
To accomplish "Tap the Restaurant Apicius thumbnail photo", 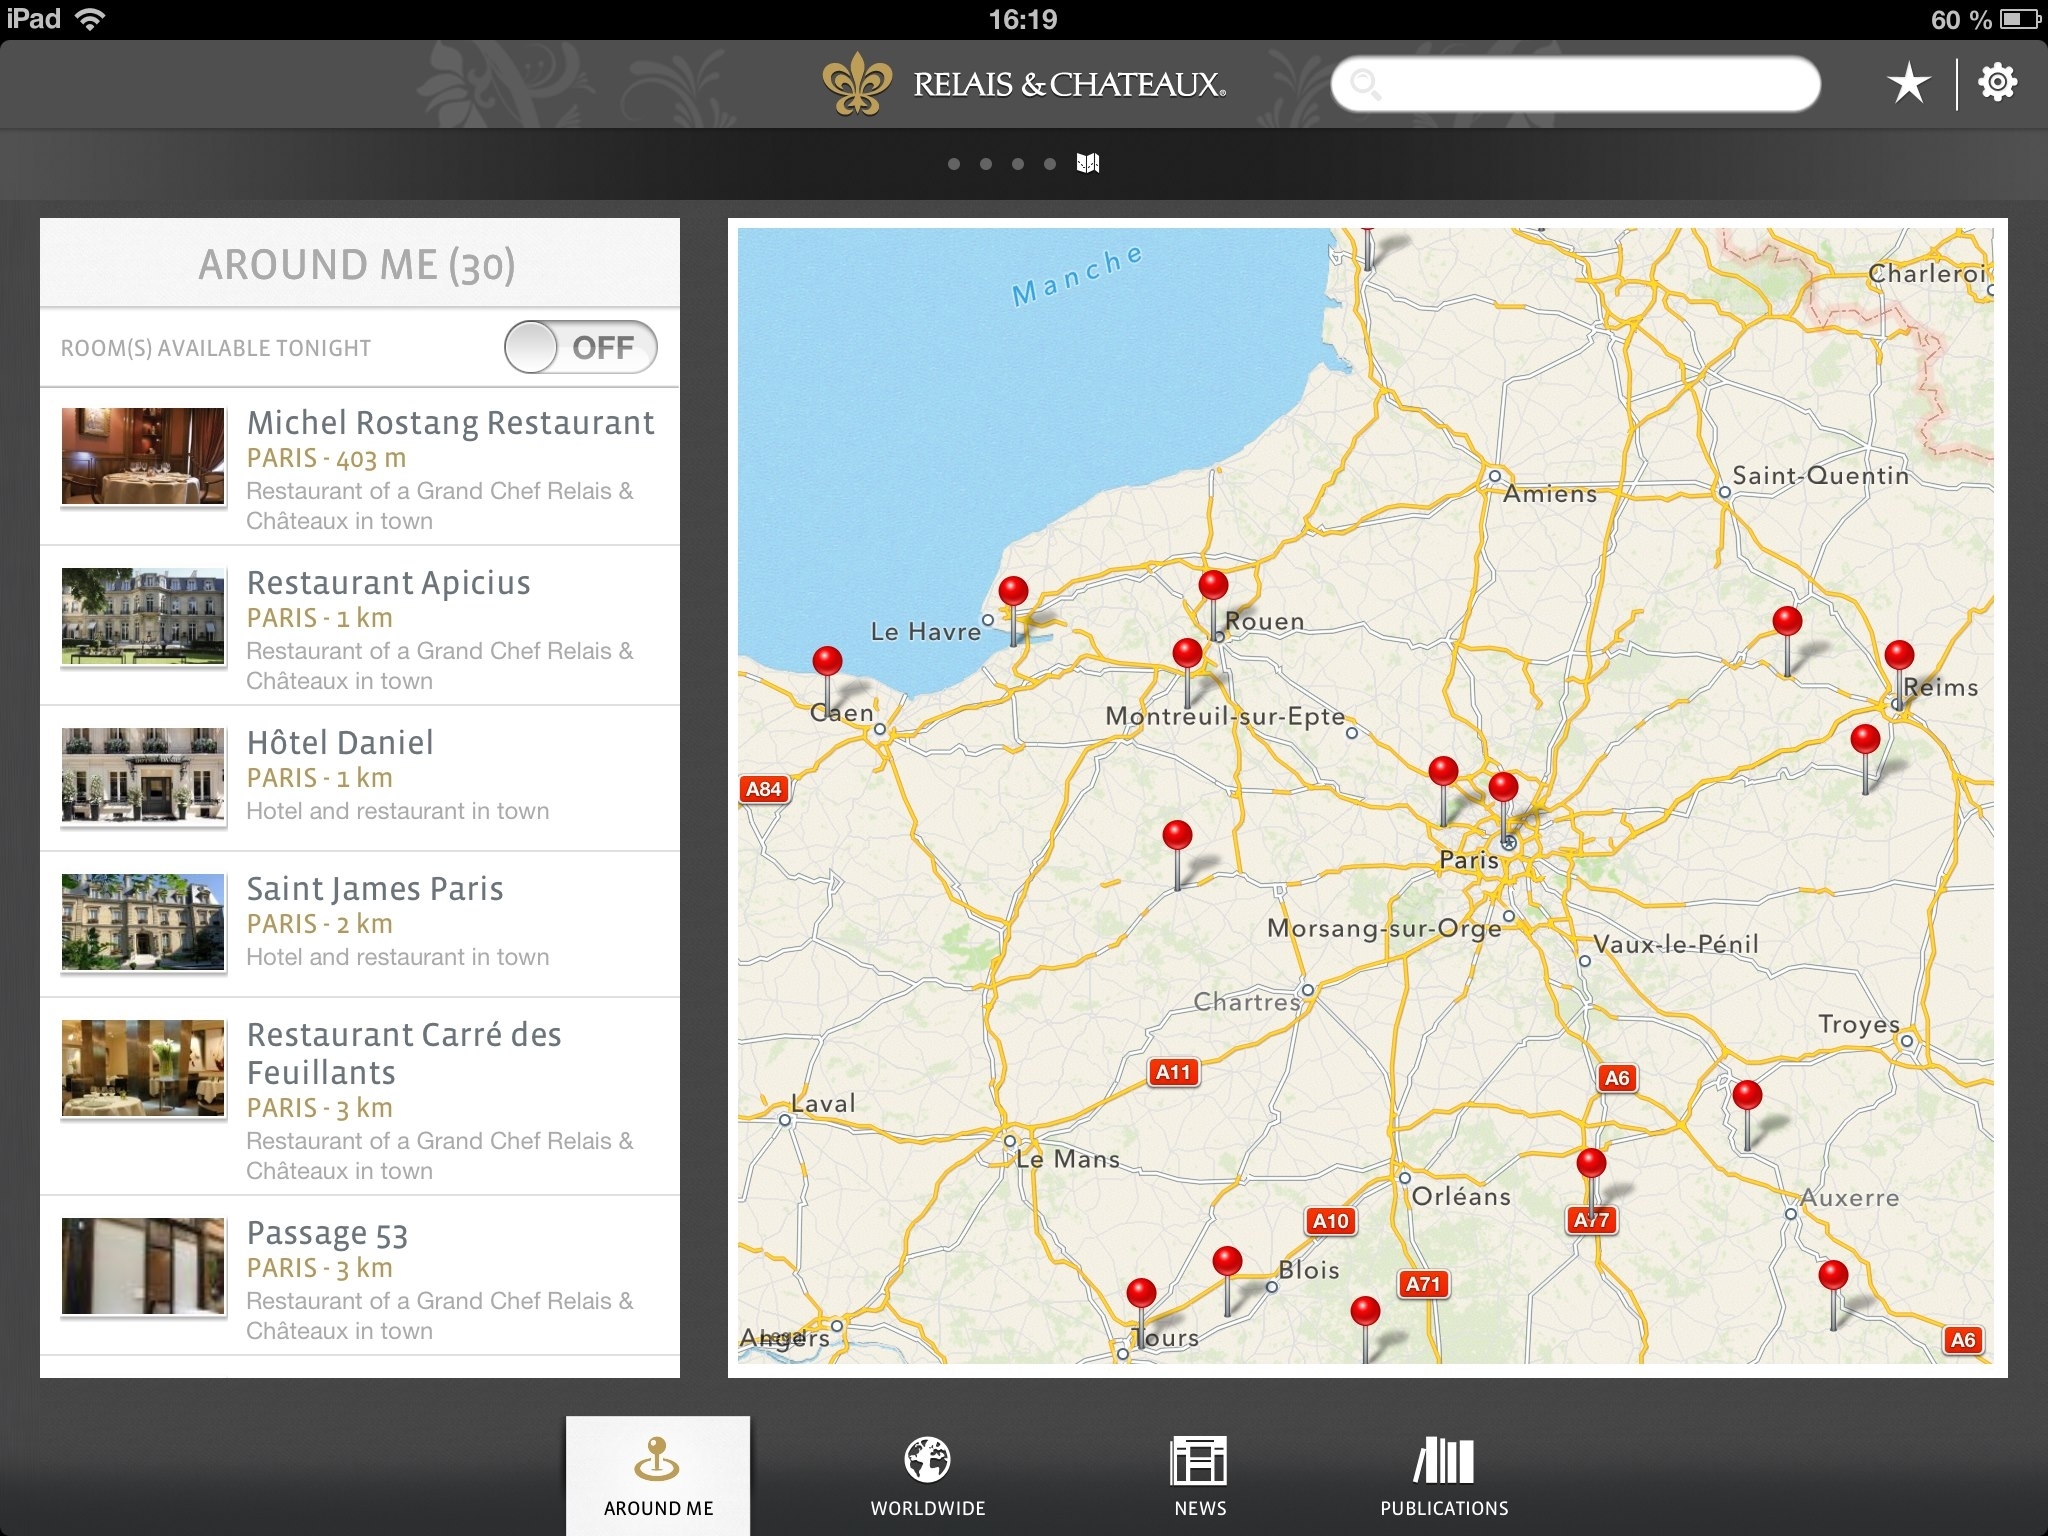I will (x=143, y=616).
